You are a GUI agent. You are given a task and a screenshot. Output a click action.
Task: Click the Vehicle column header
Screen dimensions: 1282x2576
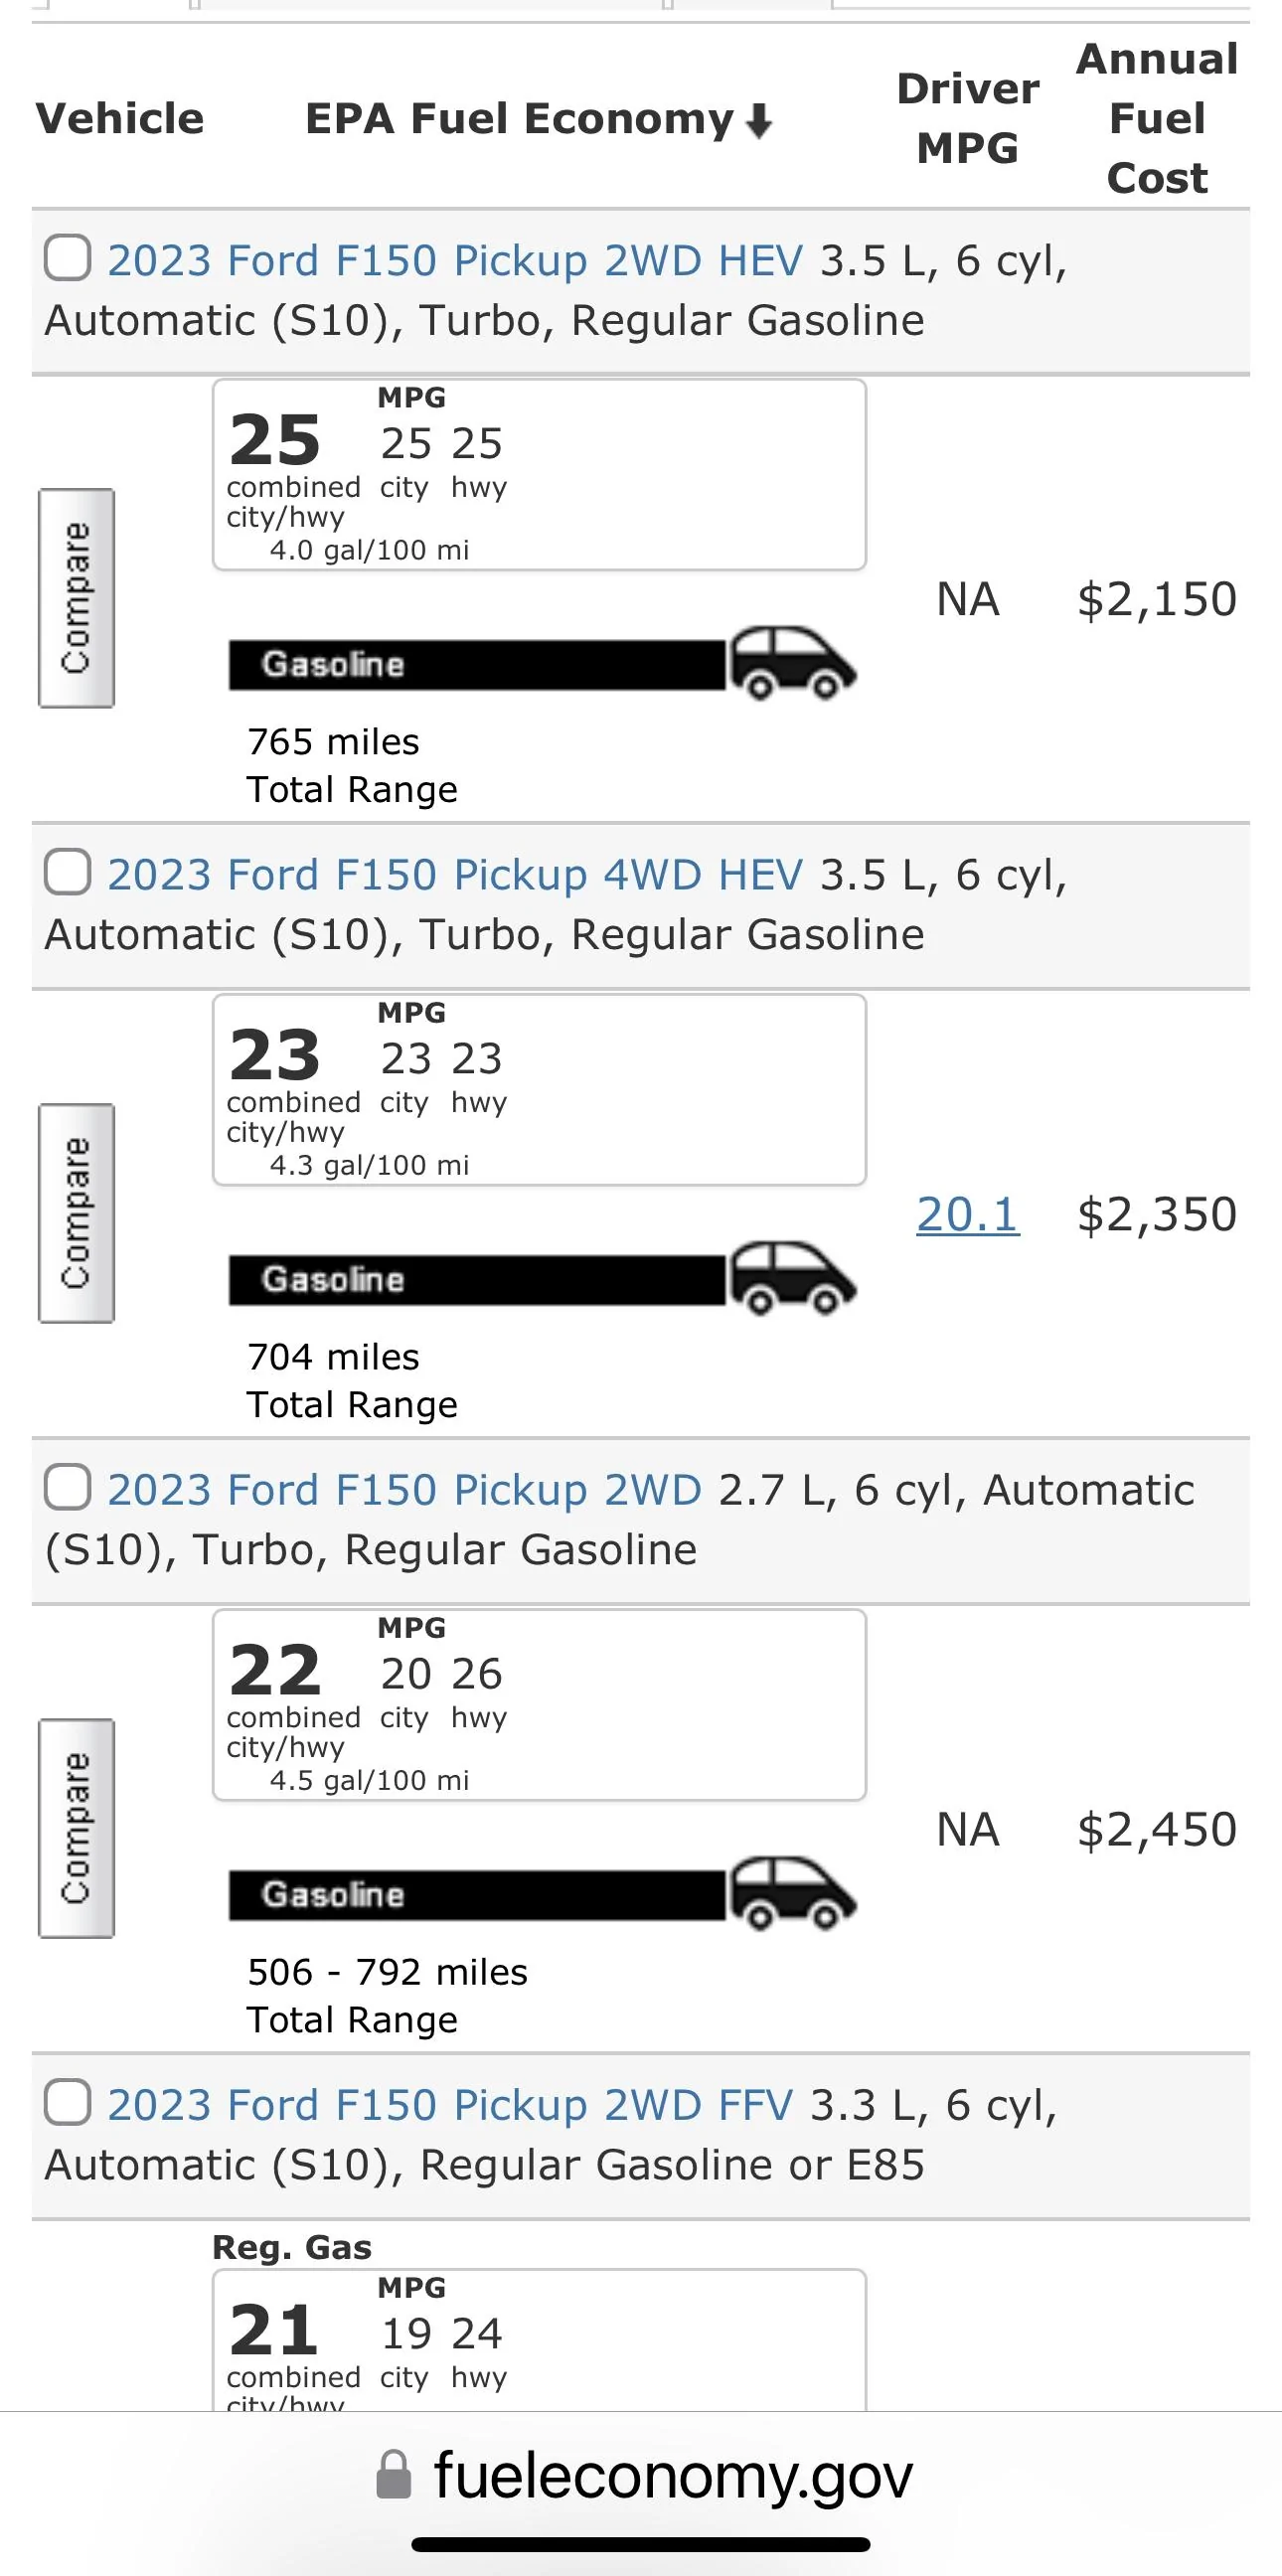pos(120,119)
